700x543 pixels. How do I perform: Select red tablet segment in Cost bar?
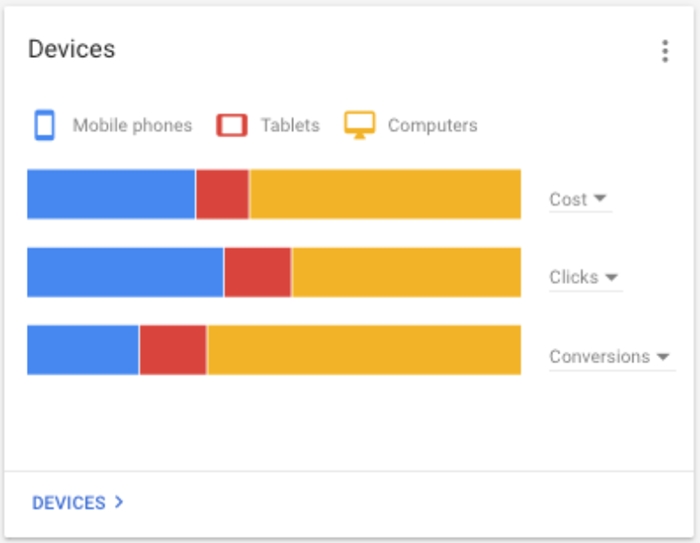[x=222, y=194]
